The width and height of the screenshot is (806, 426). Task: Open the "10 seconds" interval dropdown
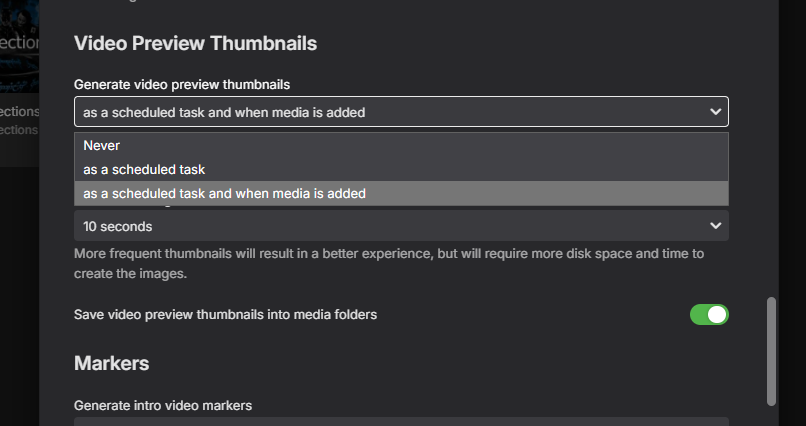[x=401, y=226]
